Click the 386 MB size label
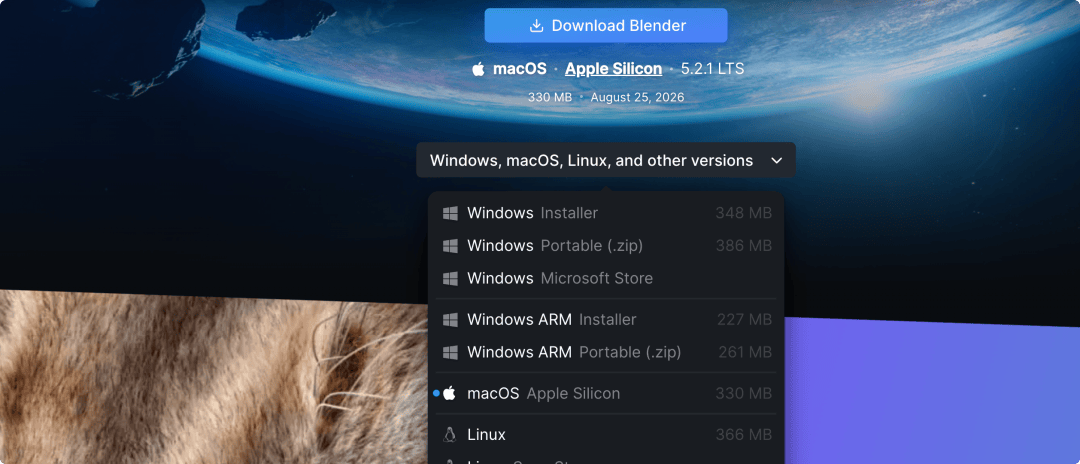 pos(743,246)
